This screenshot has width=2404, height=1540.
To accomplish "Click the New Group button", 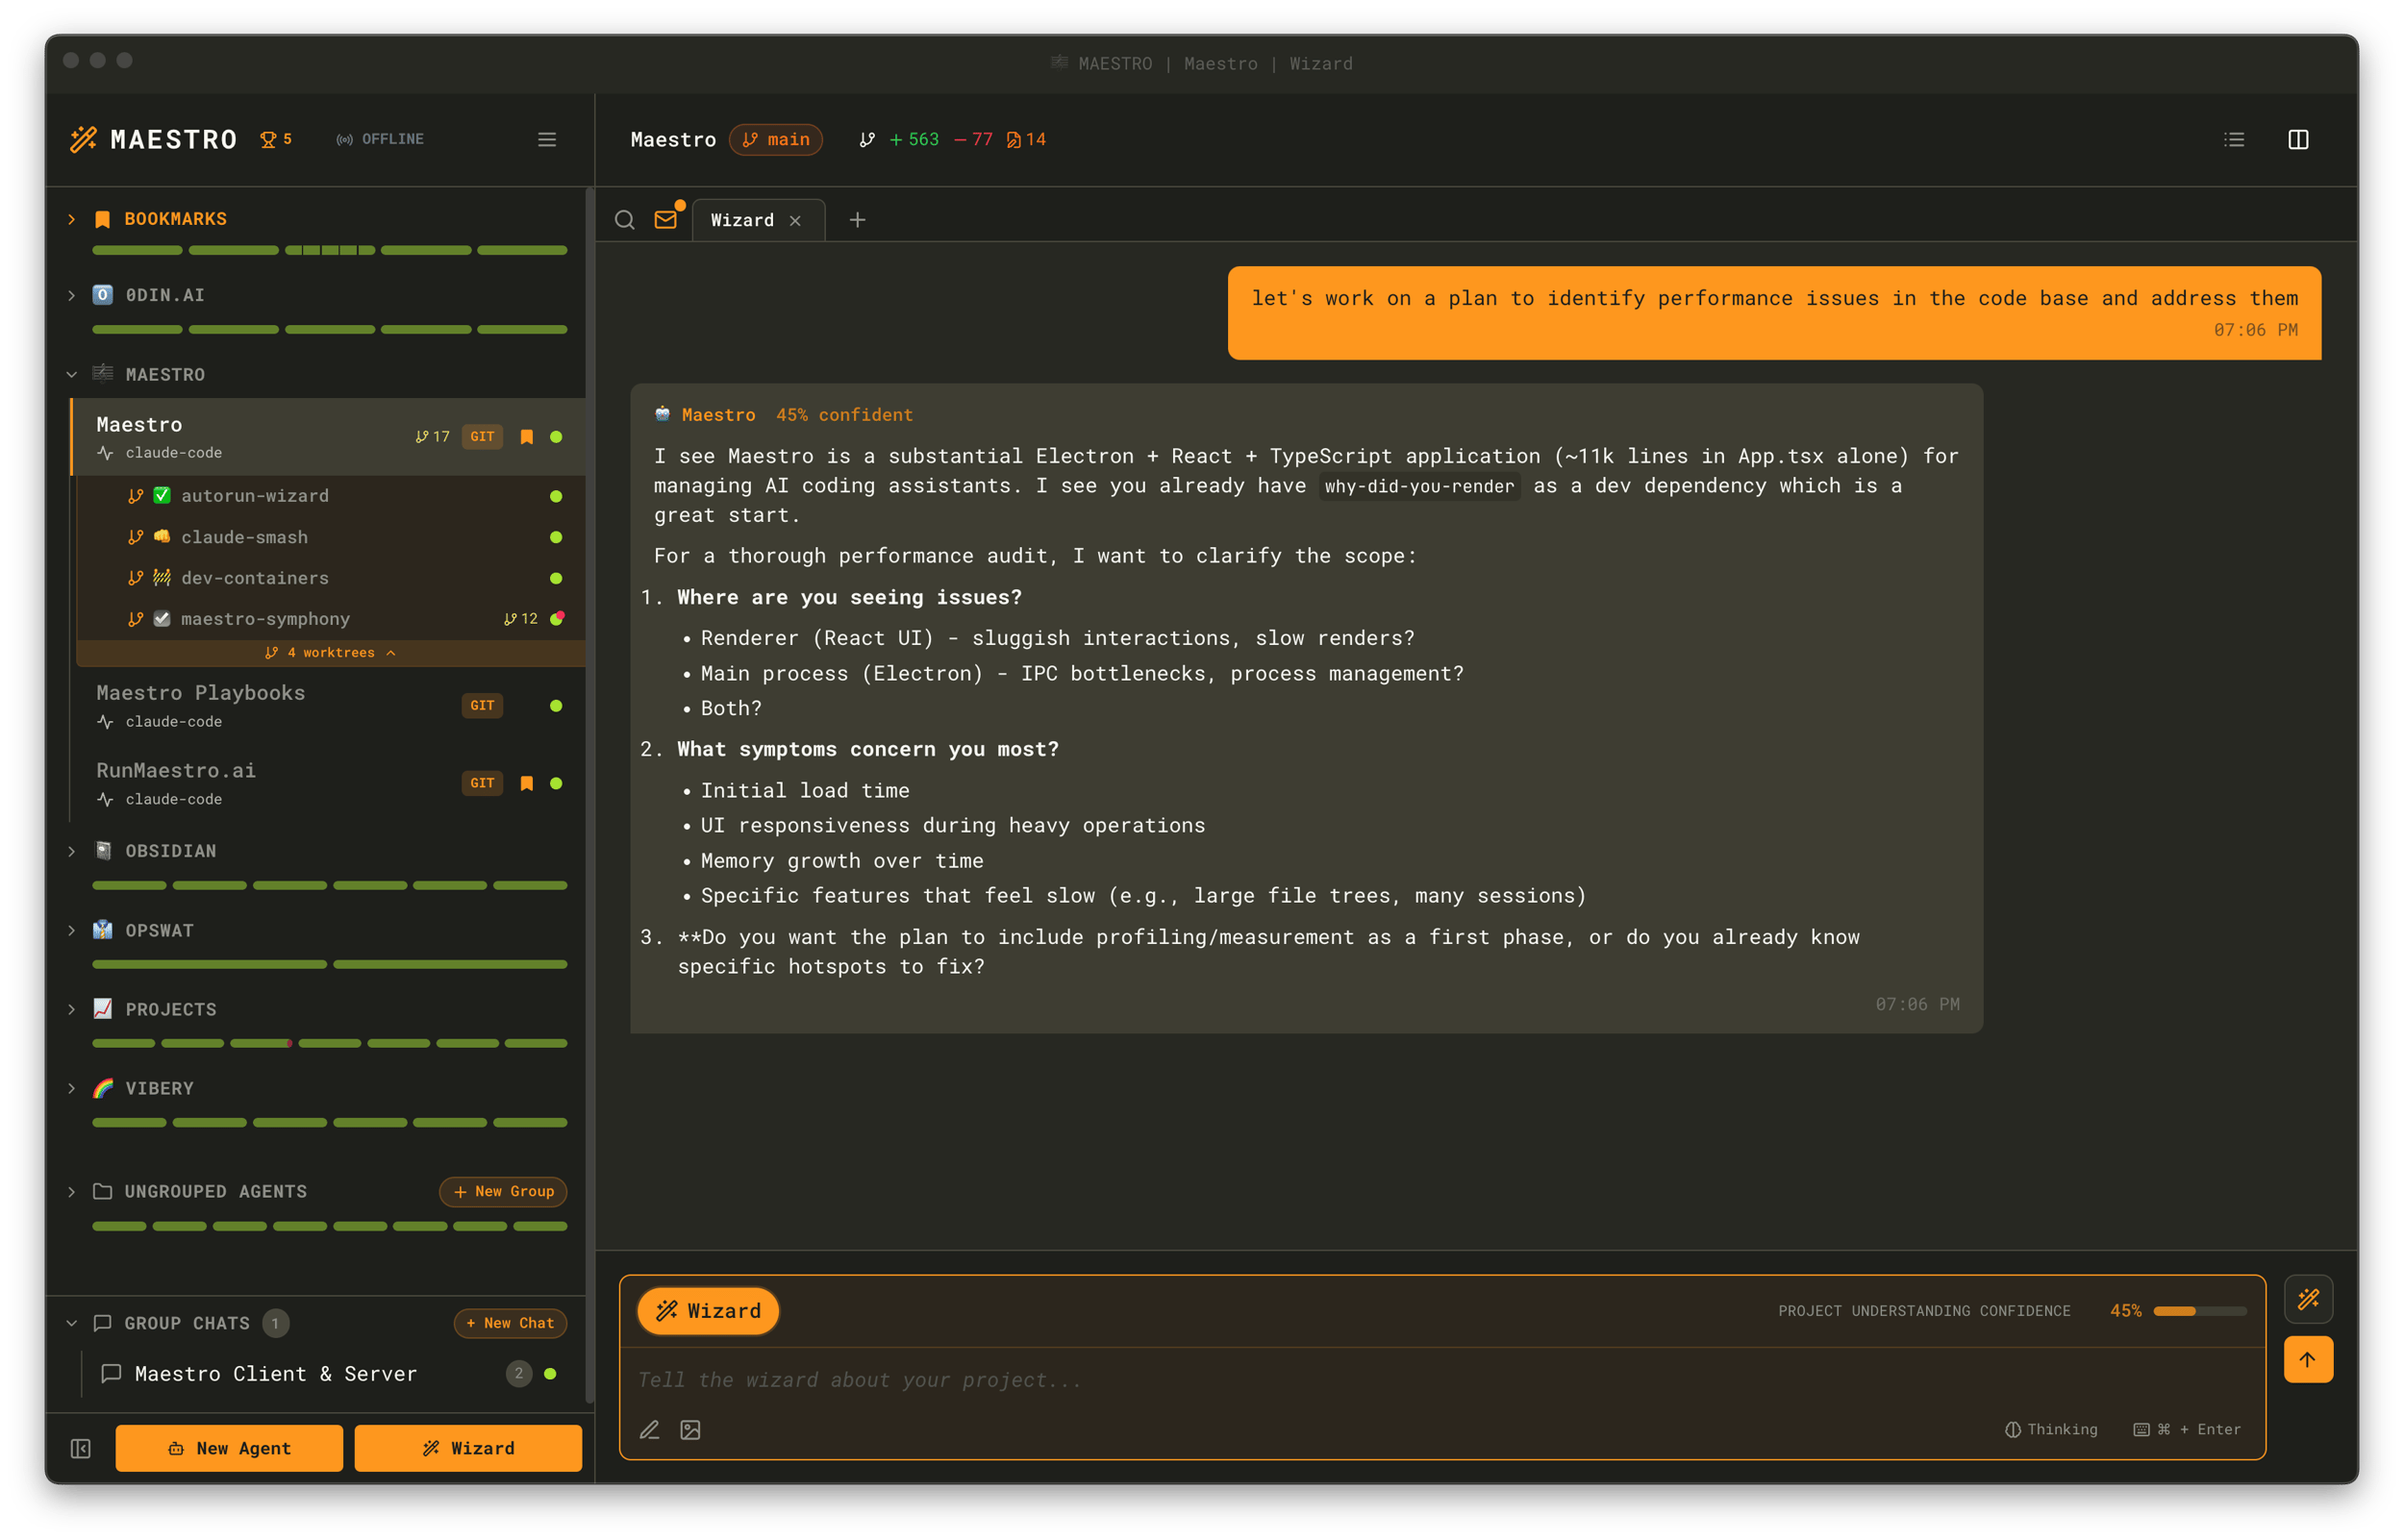I will click(x=503, y=1191).
